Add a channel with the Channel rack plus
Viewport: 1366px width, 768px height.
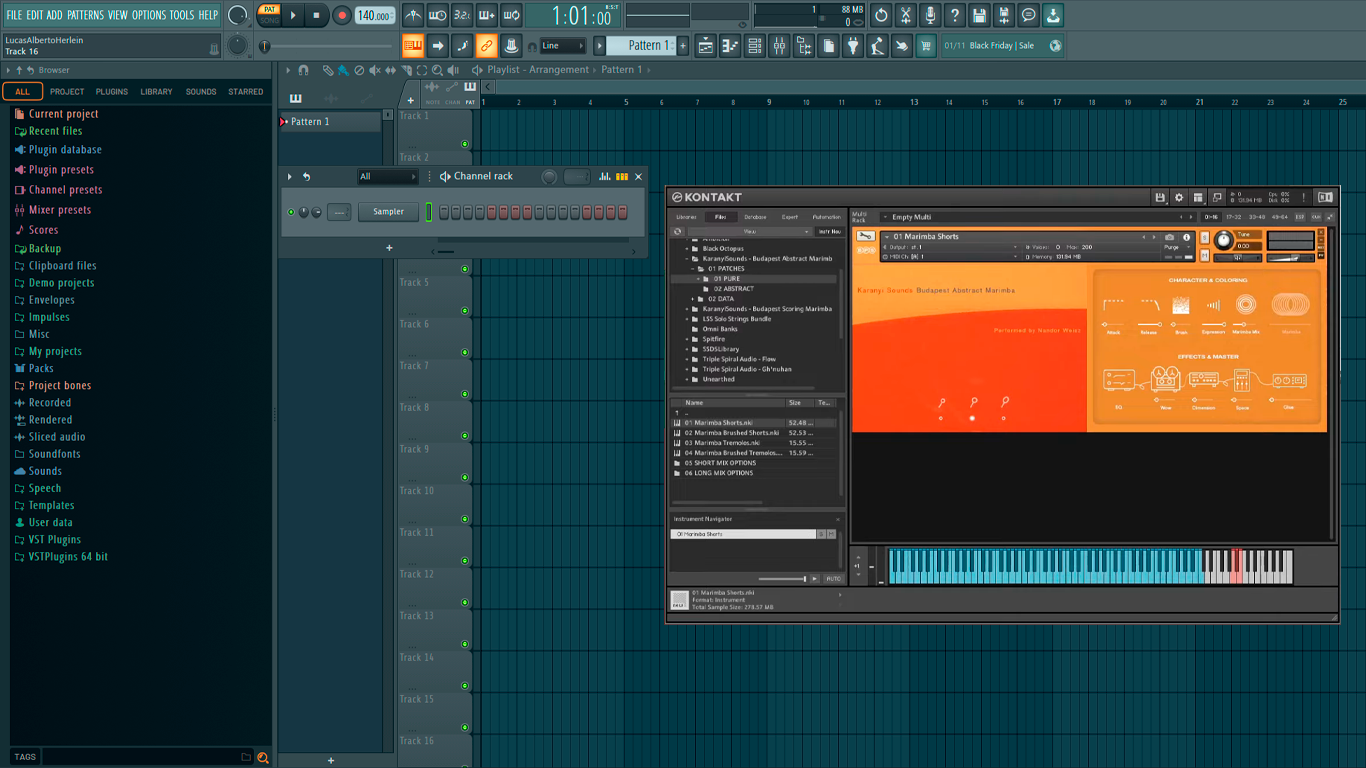click(389, 248)
